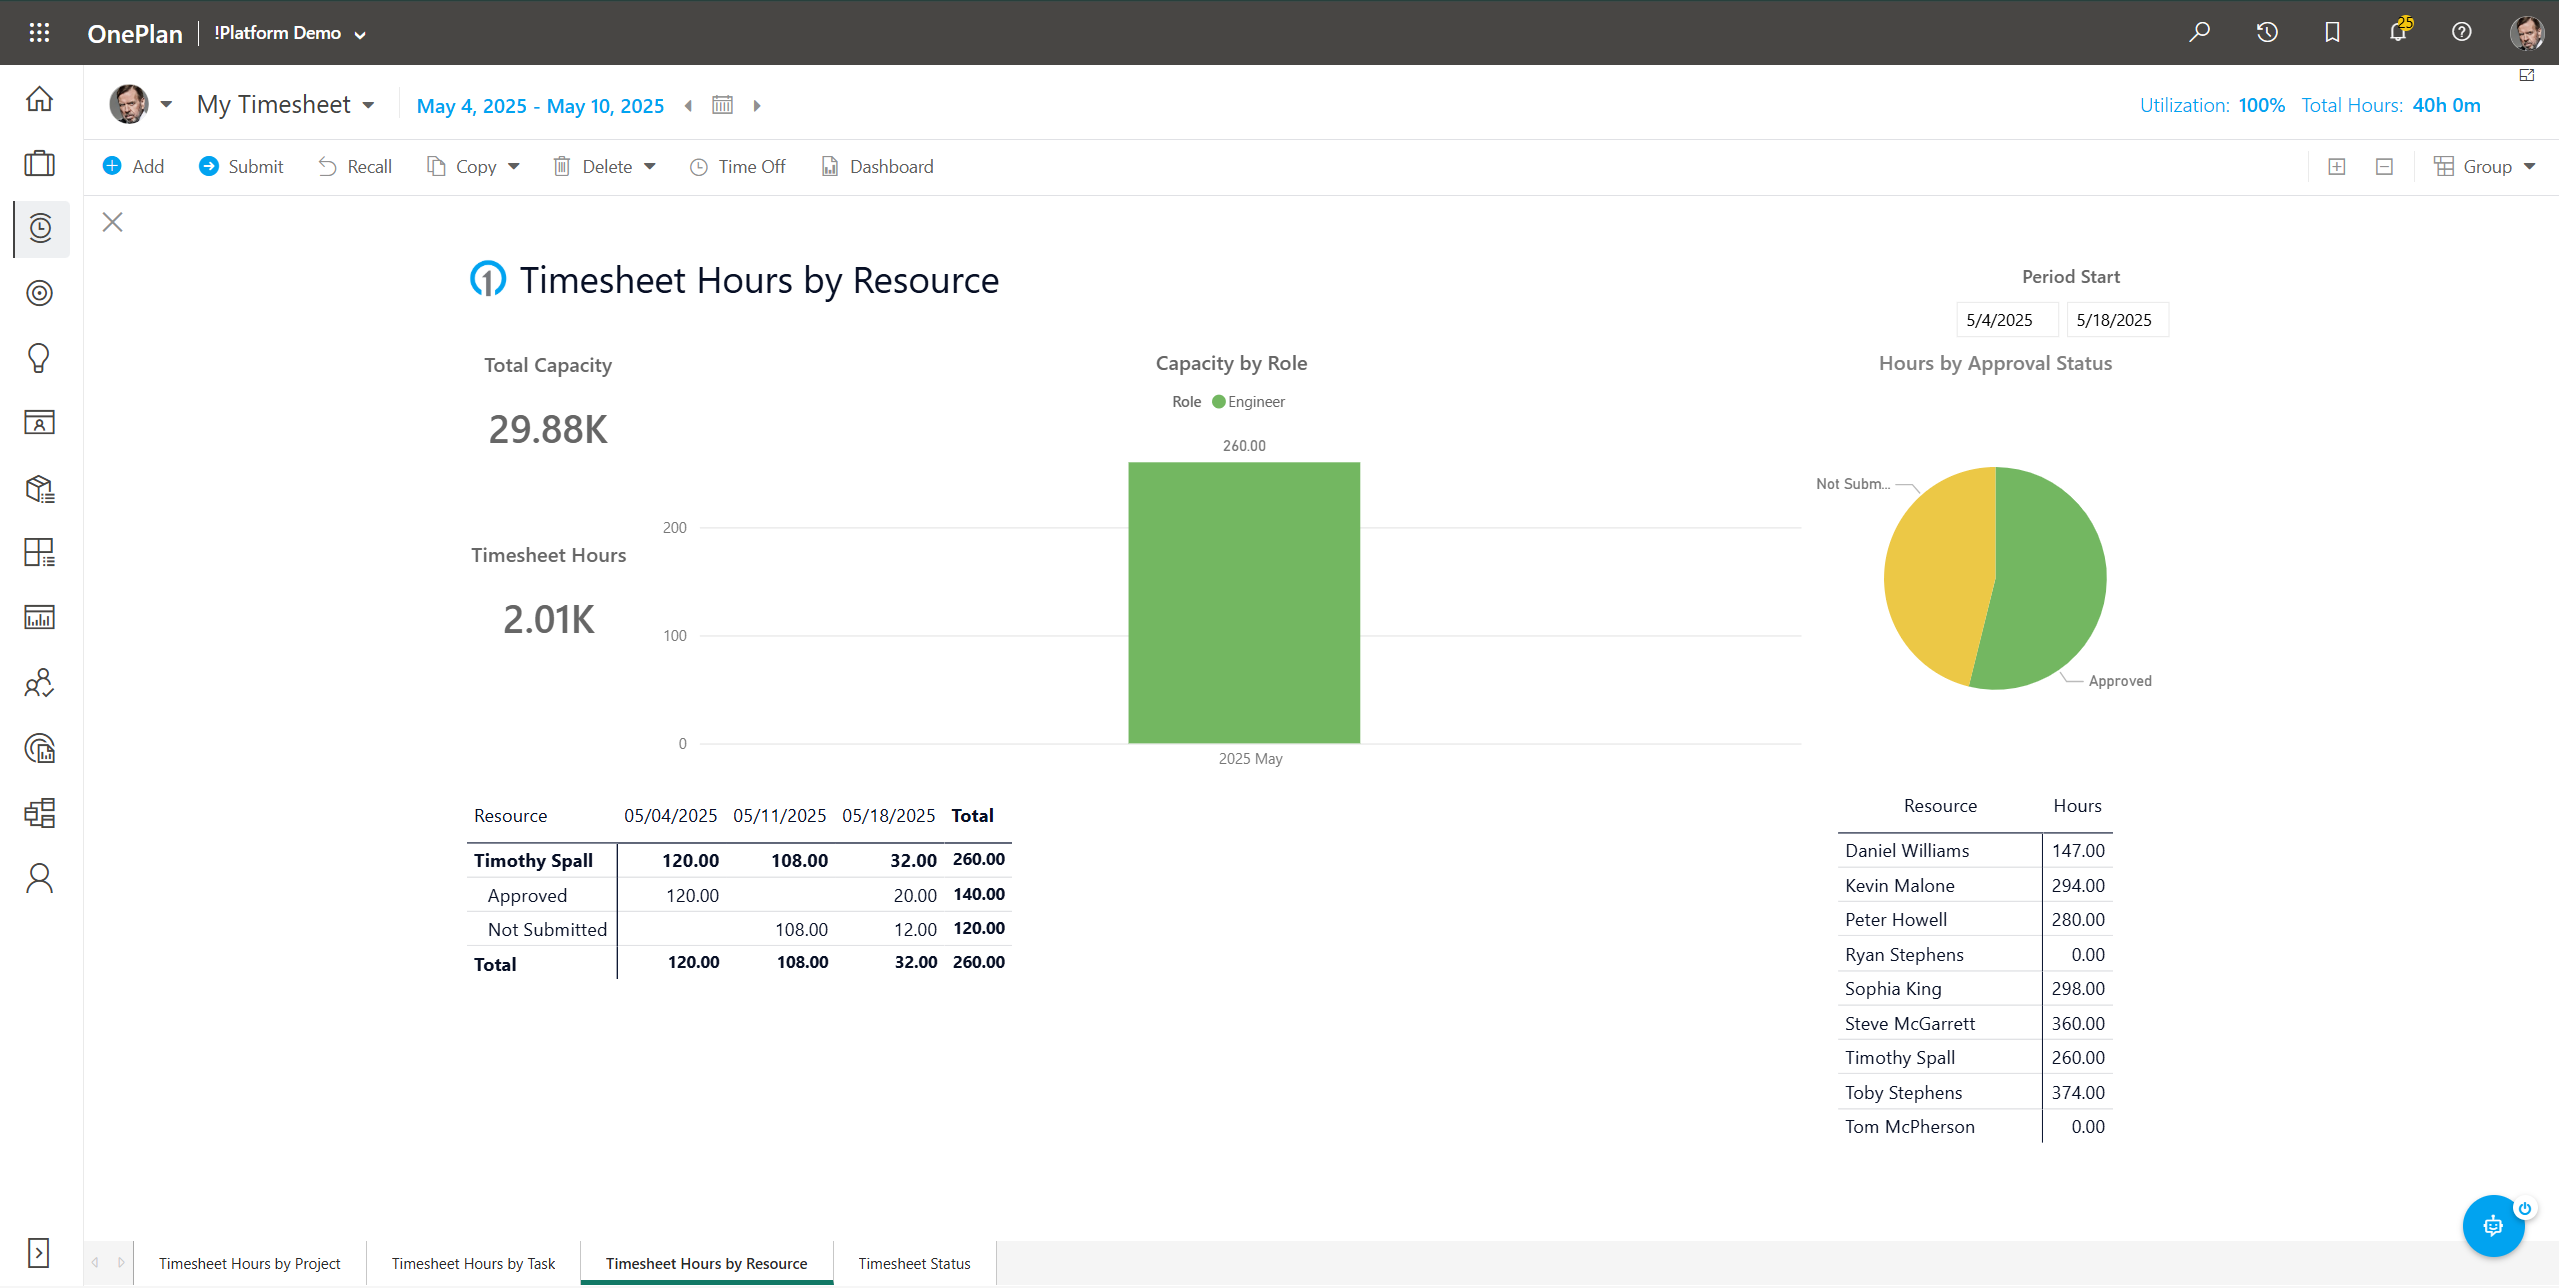This screenshot has height=1288, width=2559.
Task: Open the Timesheets section in the sidebar
Action: point(39,229)
